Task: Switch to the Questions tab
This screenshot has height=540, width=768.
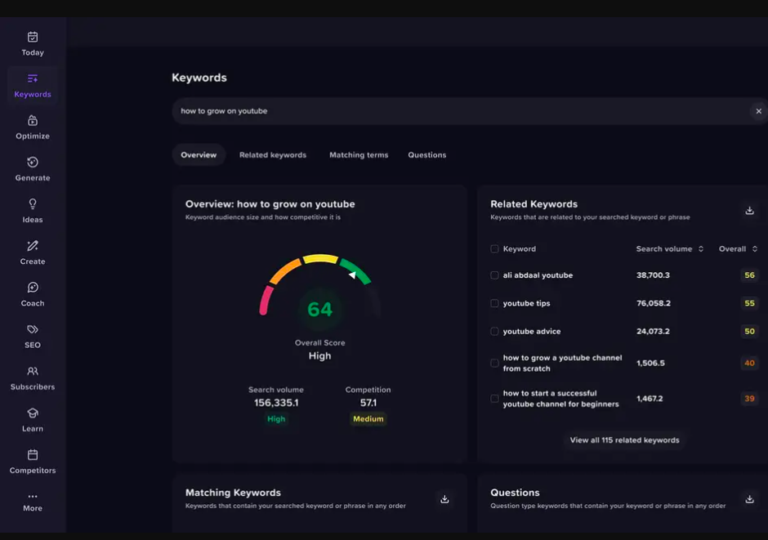Action: (427, 155)
